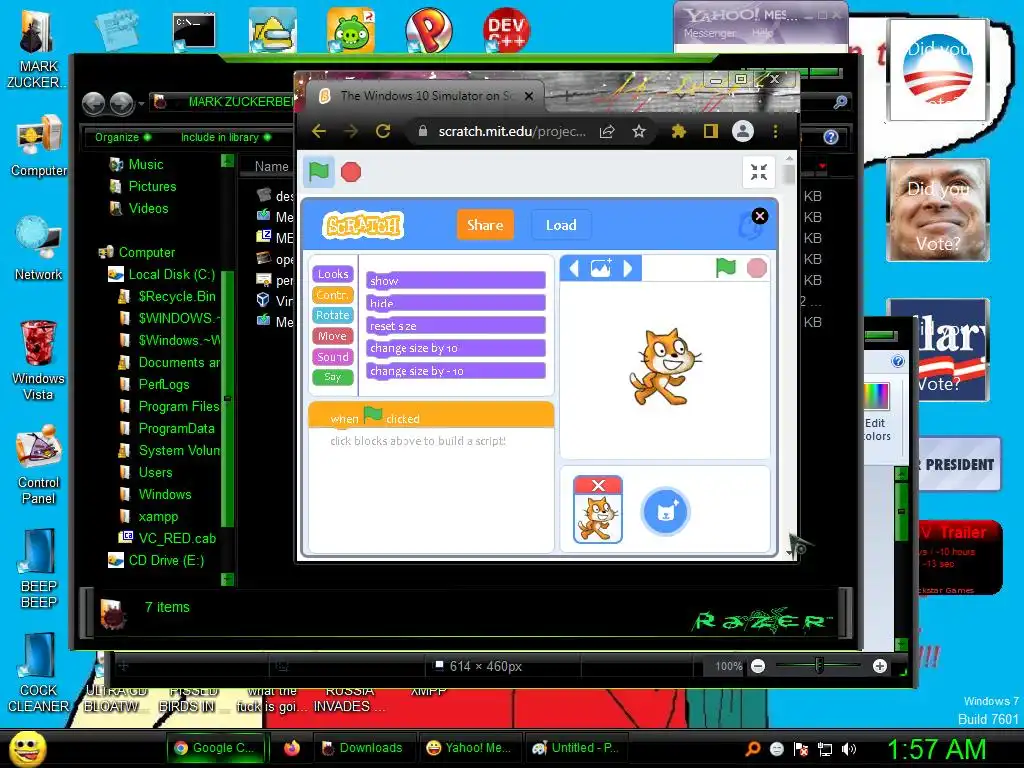
Task: Click Chrome's back arrow
Action: point(319,131)
